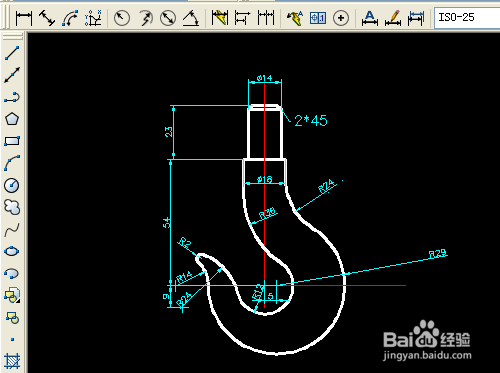Image resolution: width=500 pixels, height=373 pixels.
Task: Select the Center Mark tool
Action: click(x=341, y=18)
